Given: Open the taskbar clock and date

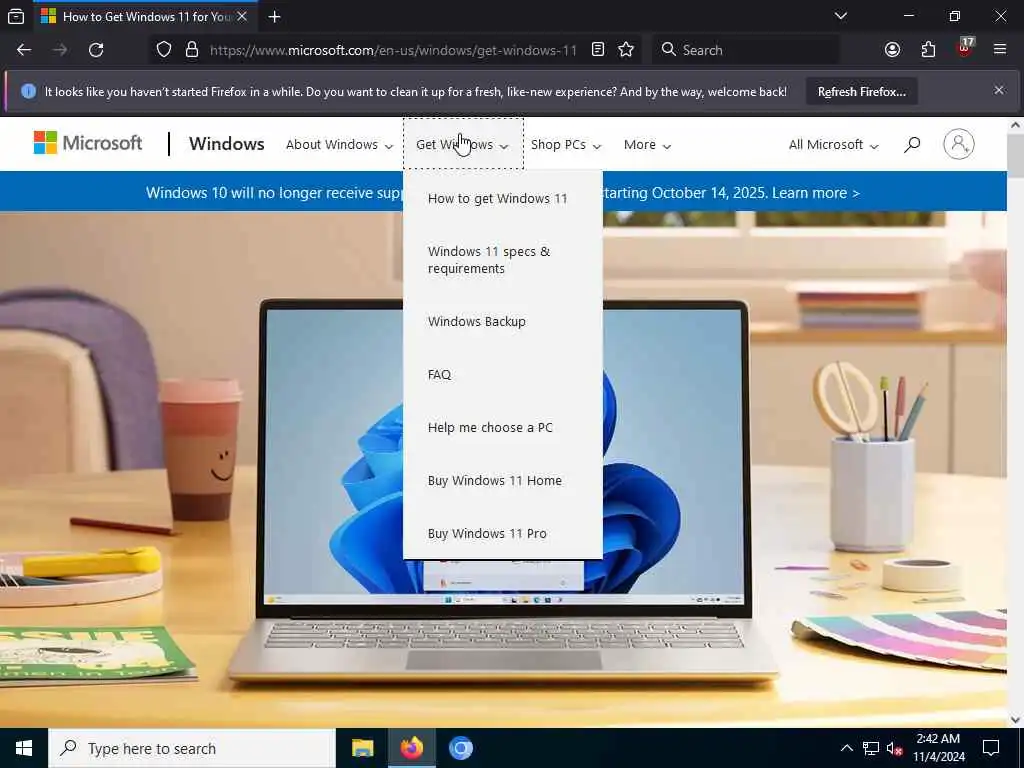Looking at the screenshot, I should [x=938, y=748].
